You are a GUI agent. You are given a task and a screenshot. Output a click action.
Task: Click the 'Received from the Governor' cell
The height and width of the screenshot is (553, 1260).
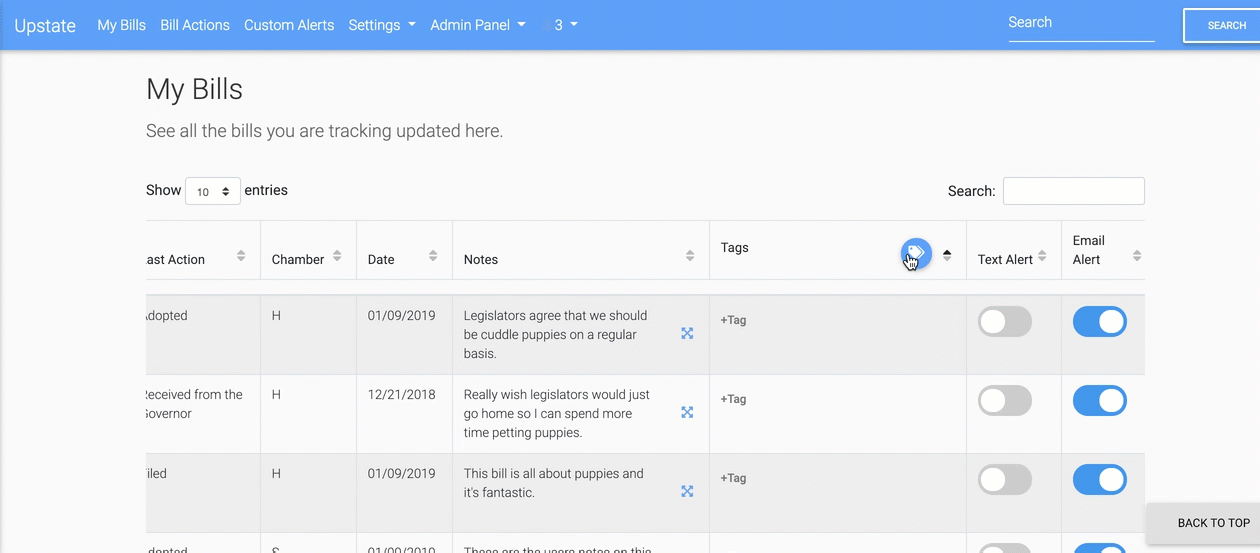point(203,414)
